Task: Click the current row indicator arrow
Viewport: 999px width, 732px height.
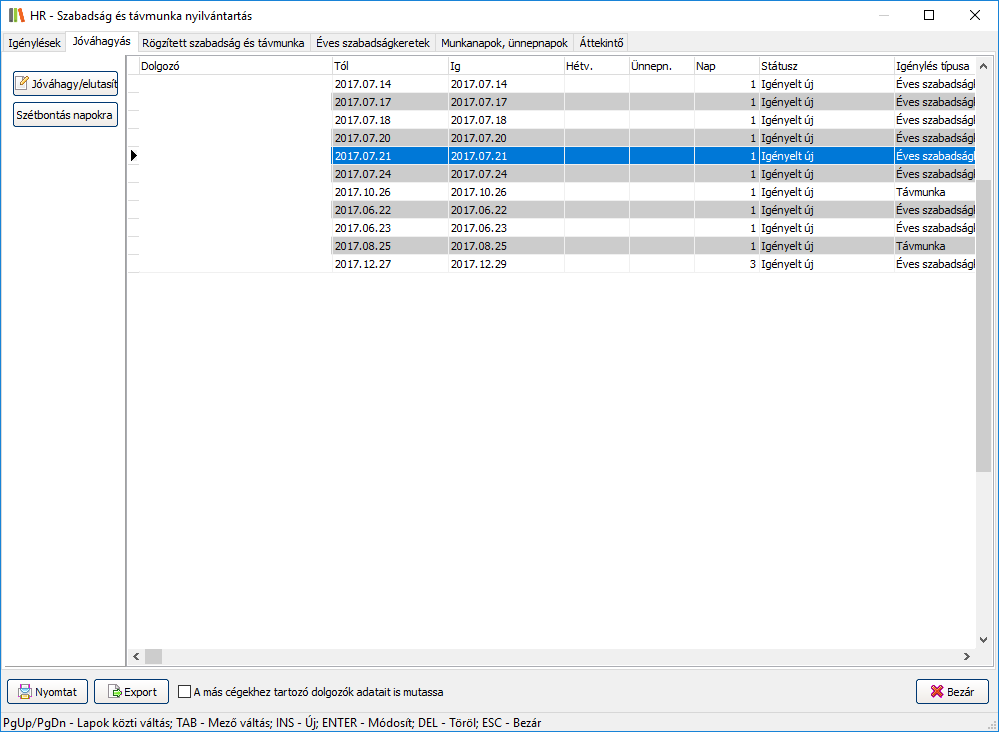Action: tap(133, 156)
